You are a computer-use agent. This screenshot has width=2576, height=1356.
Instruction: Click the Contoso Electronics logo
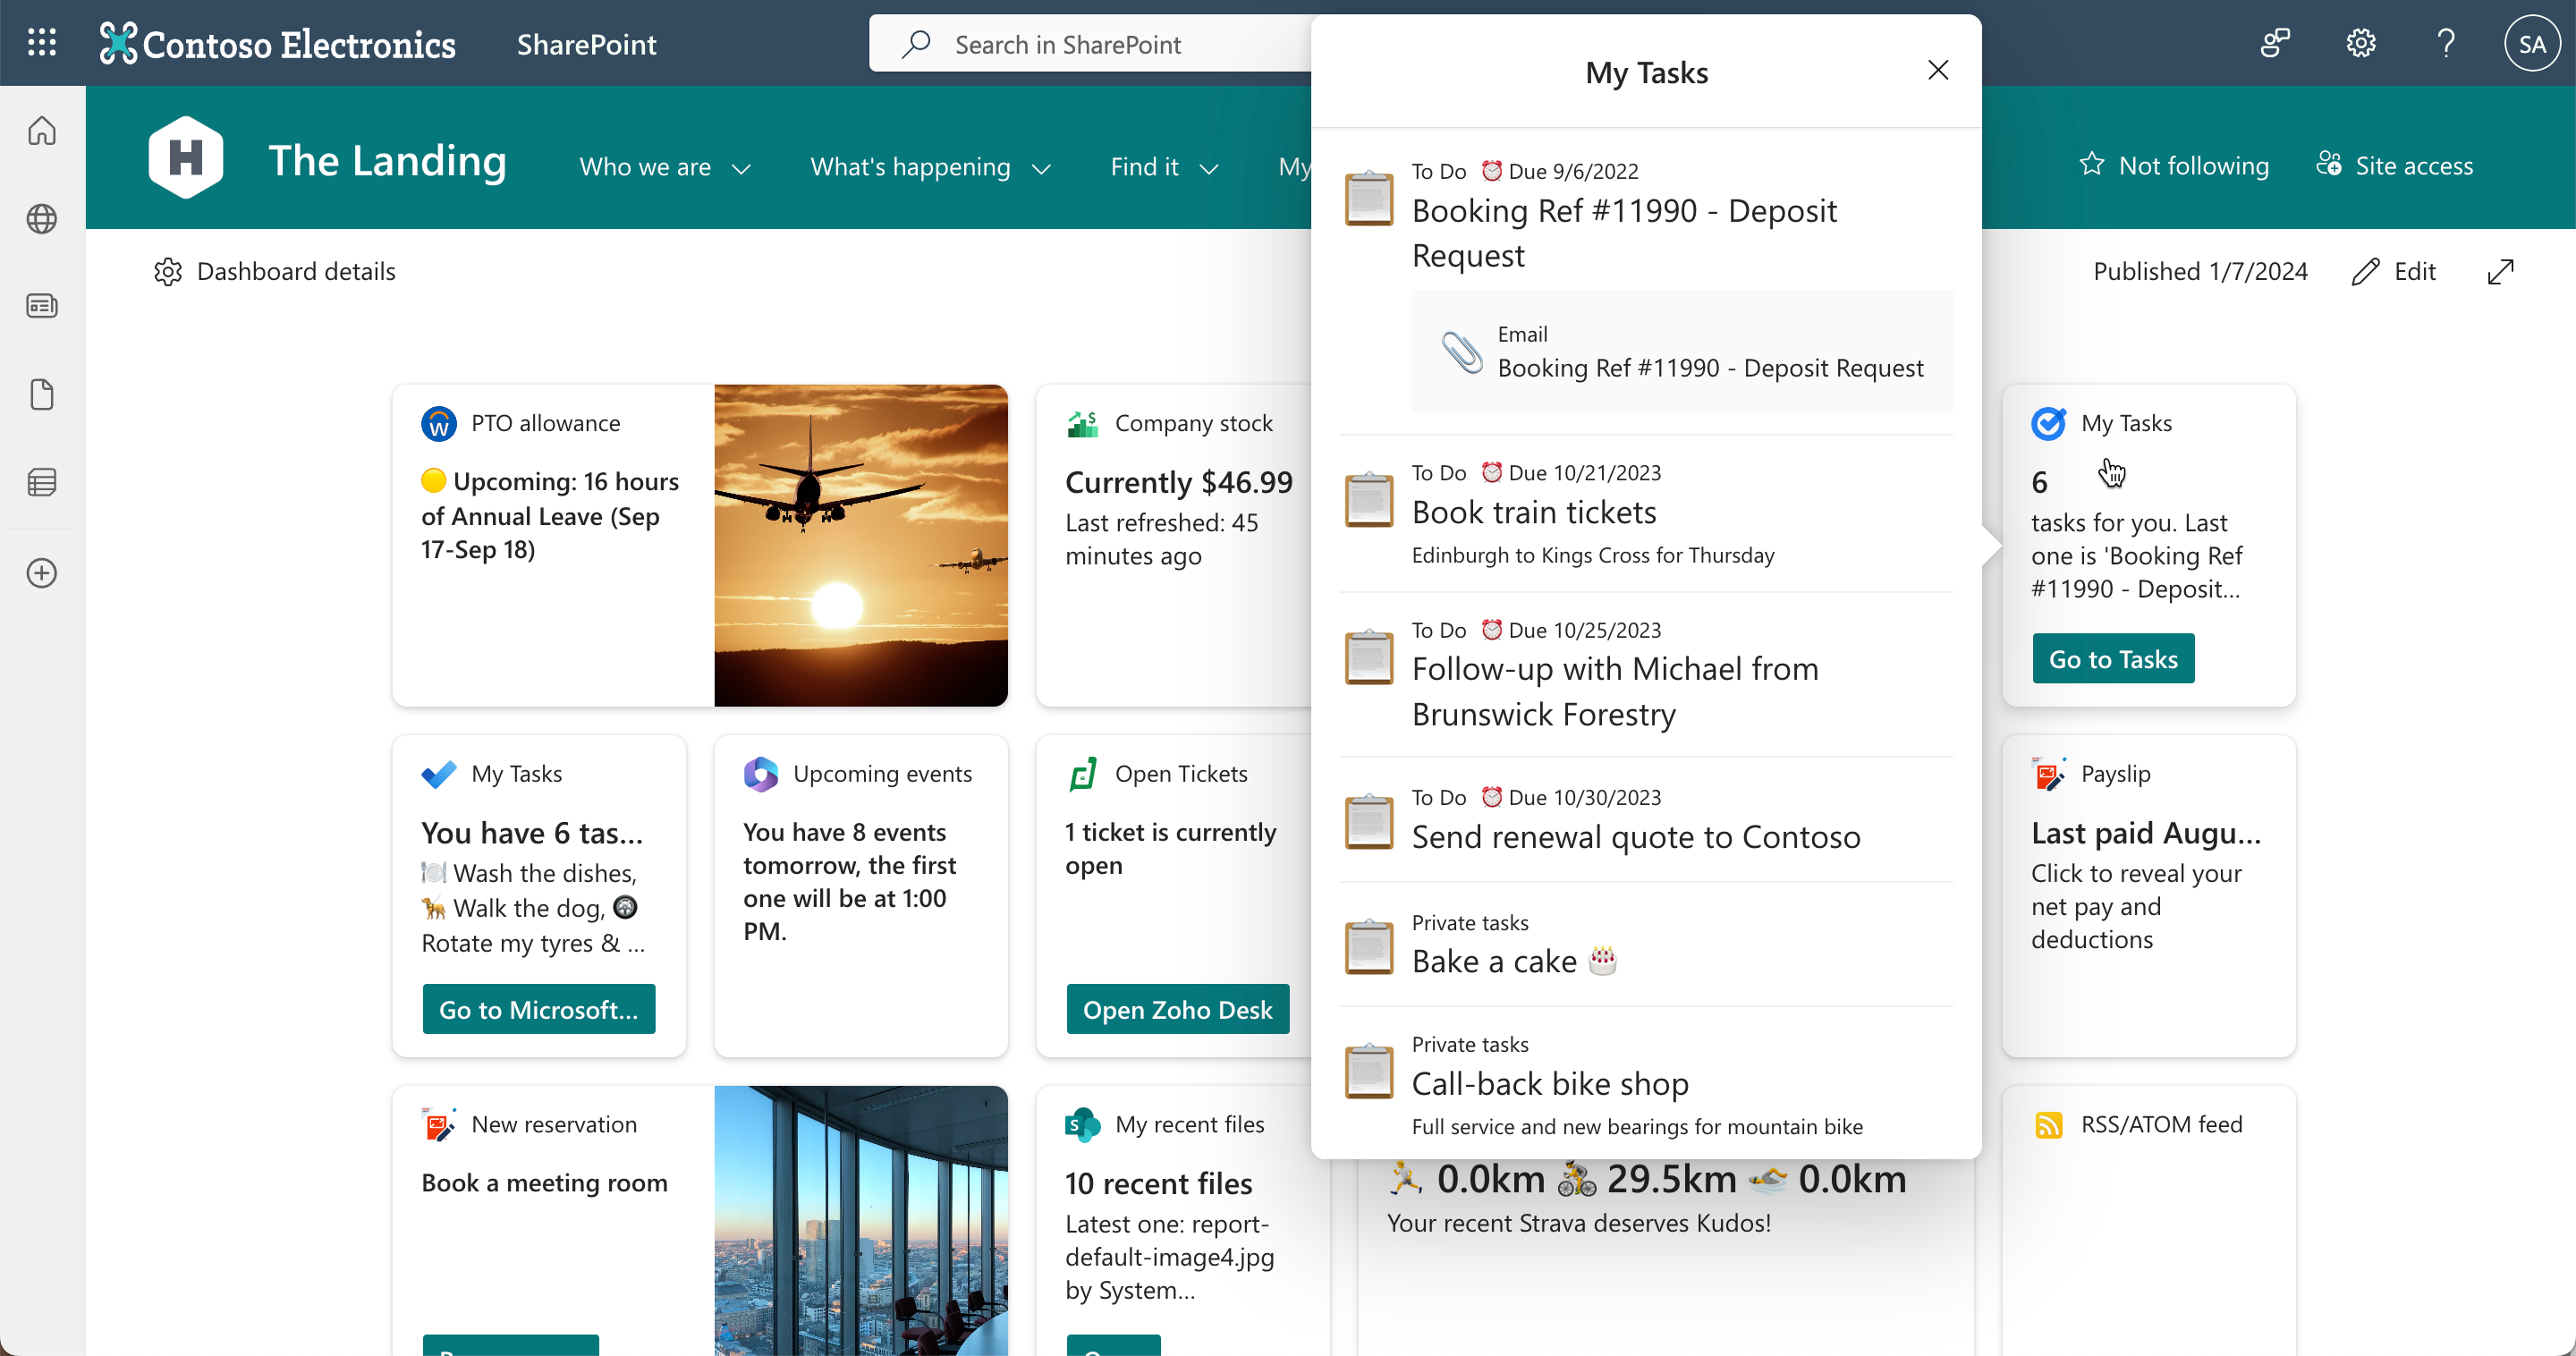[x=278, y=43]
